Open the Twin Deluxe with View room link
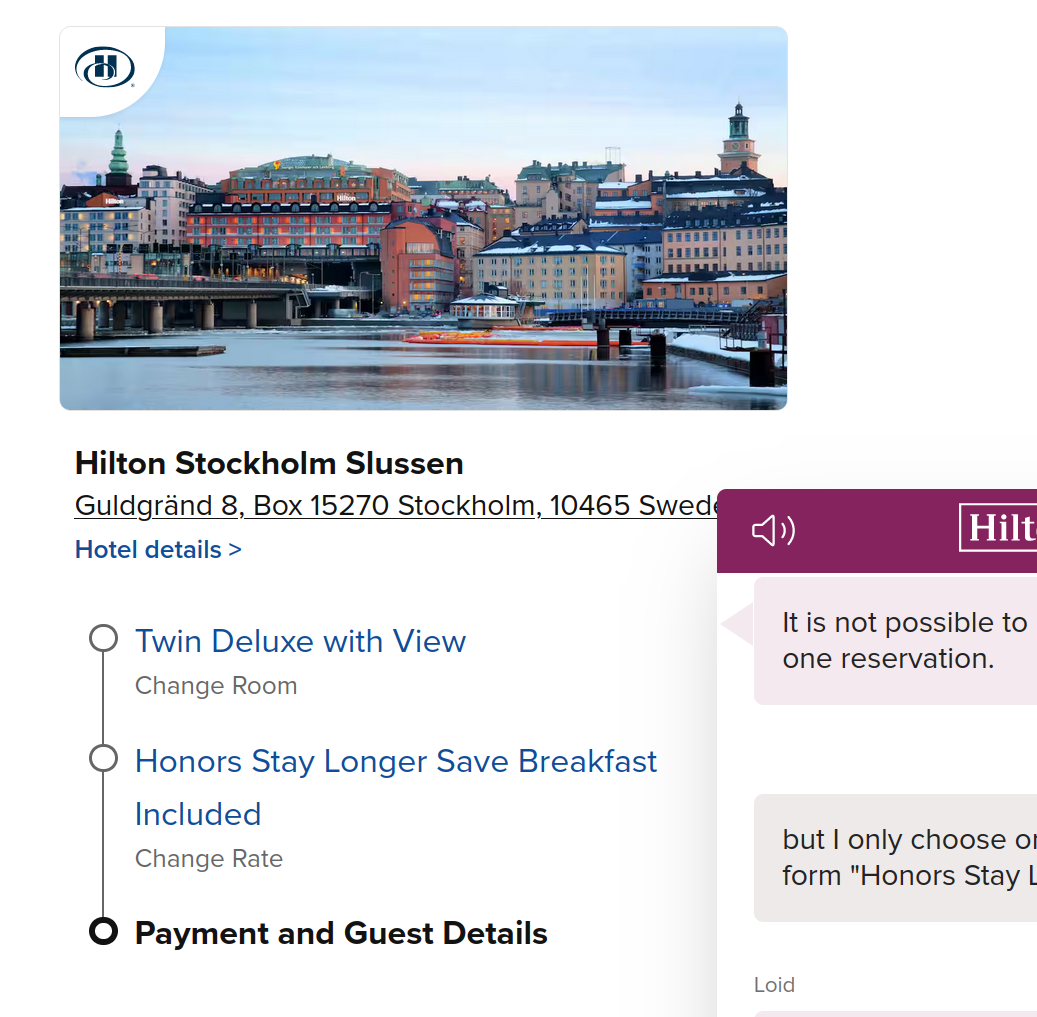Screen dimensions: 1037x1017 click(300, 641)
